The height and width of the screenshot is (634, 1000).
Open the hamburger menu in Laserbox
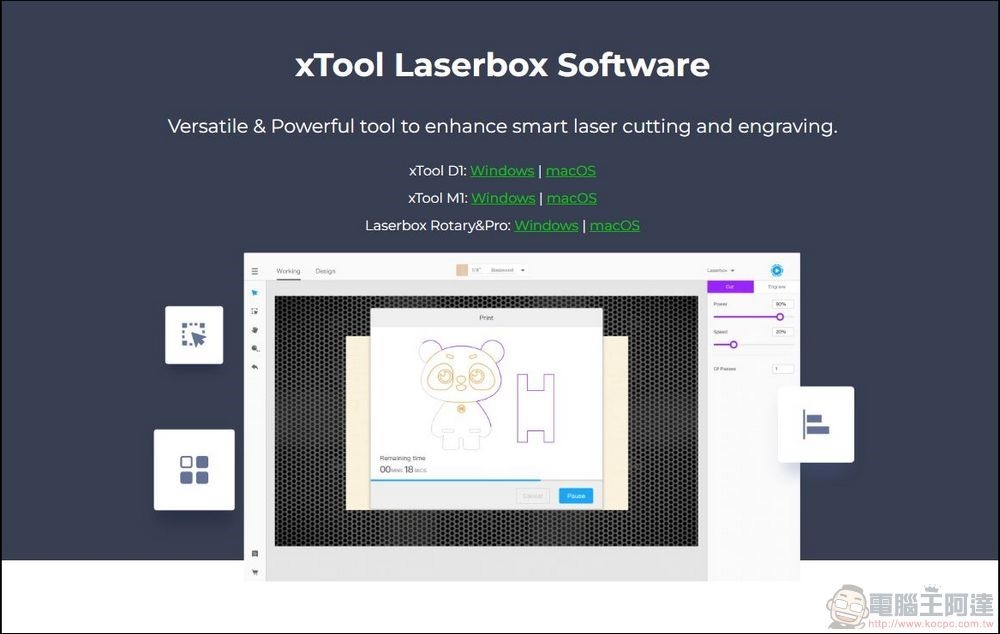click(255, 271)
